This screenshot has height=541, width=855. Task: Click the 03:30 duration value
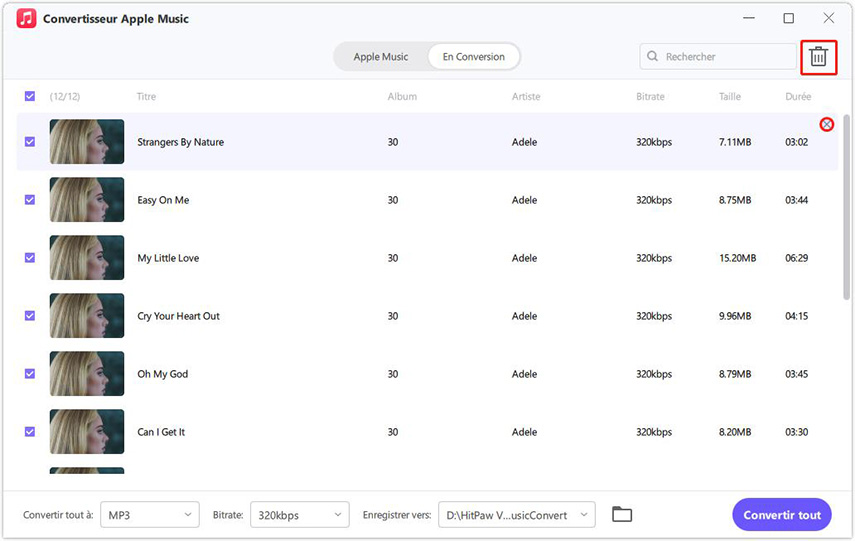click(797, 431)
